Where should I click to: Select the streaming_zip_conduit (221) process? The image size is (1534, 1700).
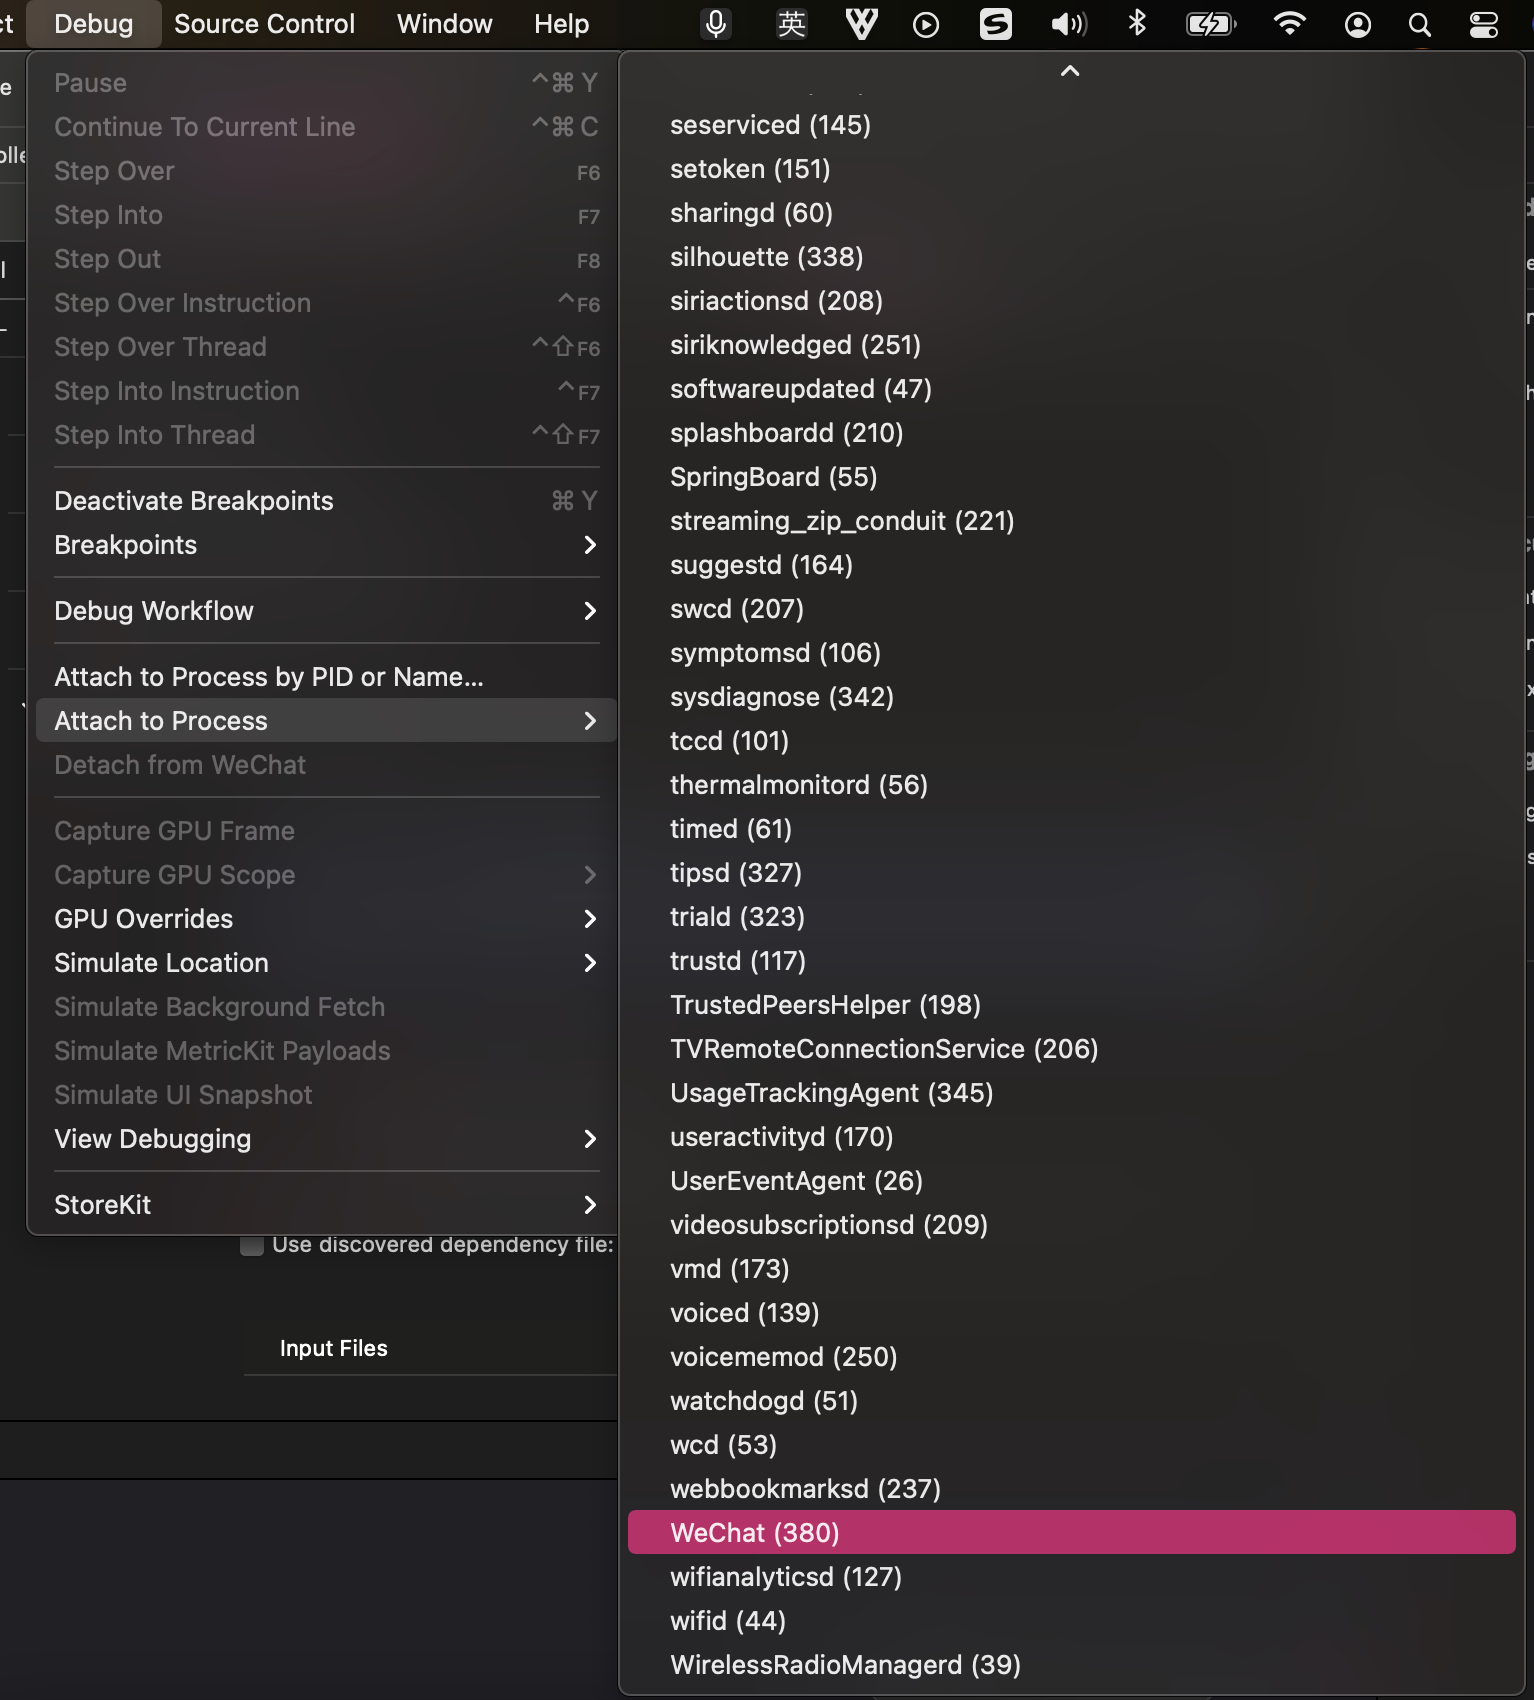1072,521
